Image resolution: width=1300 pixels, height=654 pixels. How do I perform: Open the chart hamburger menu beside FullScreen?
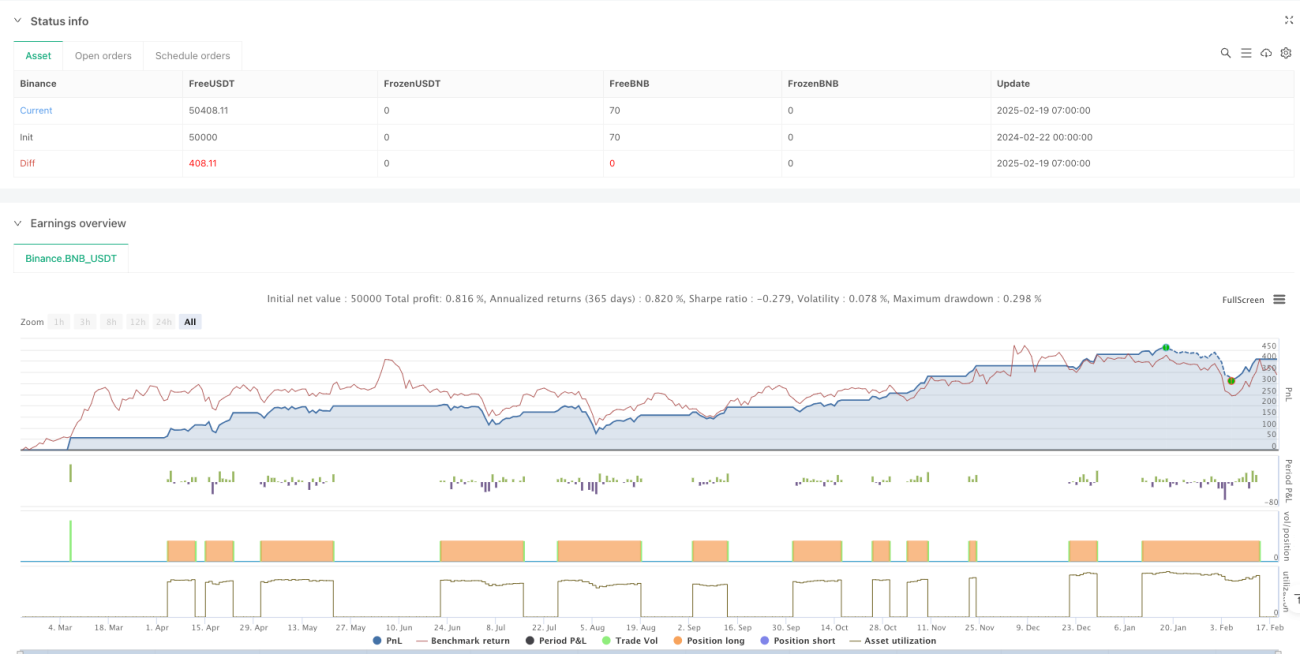(x=1278, y=300)
